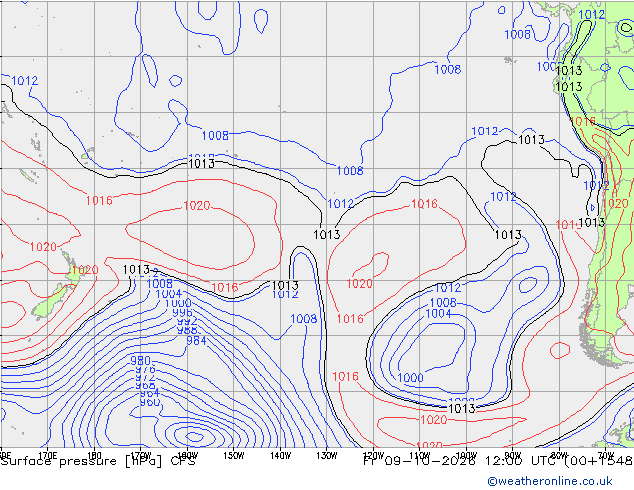Click the blue 988 isobar label

(187, 330)
